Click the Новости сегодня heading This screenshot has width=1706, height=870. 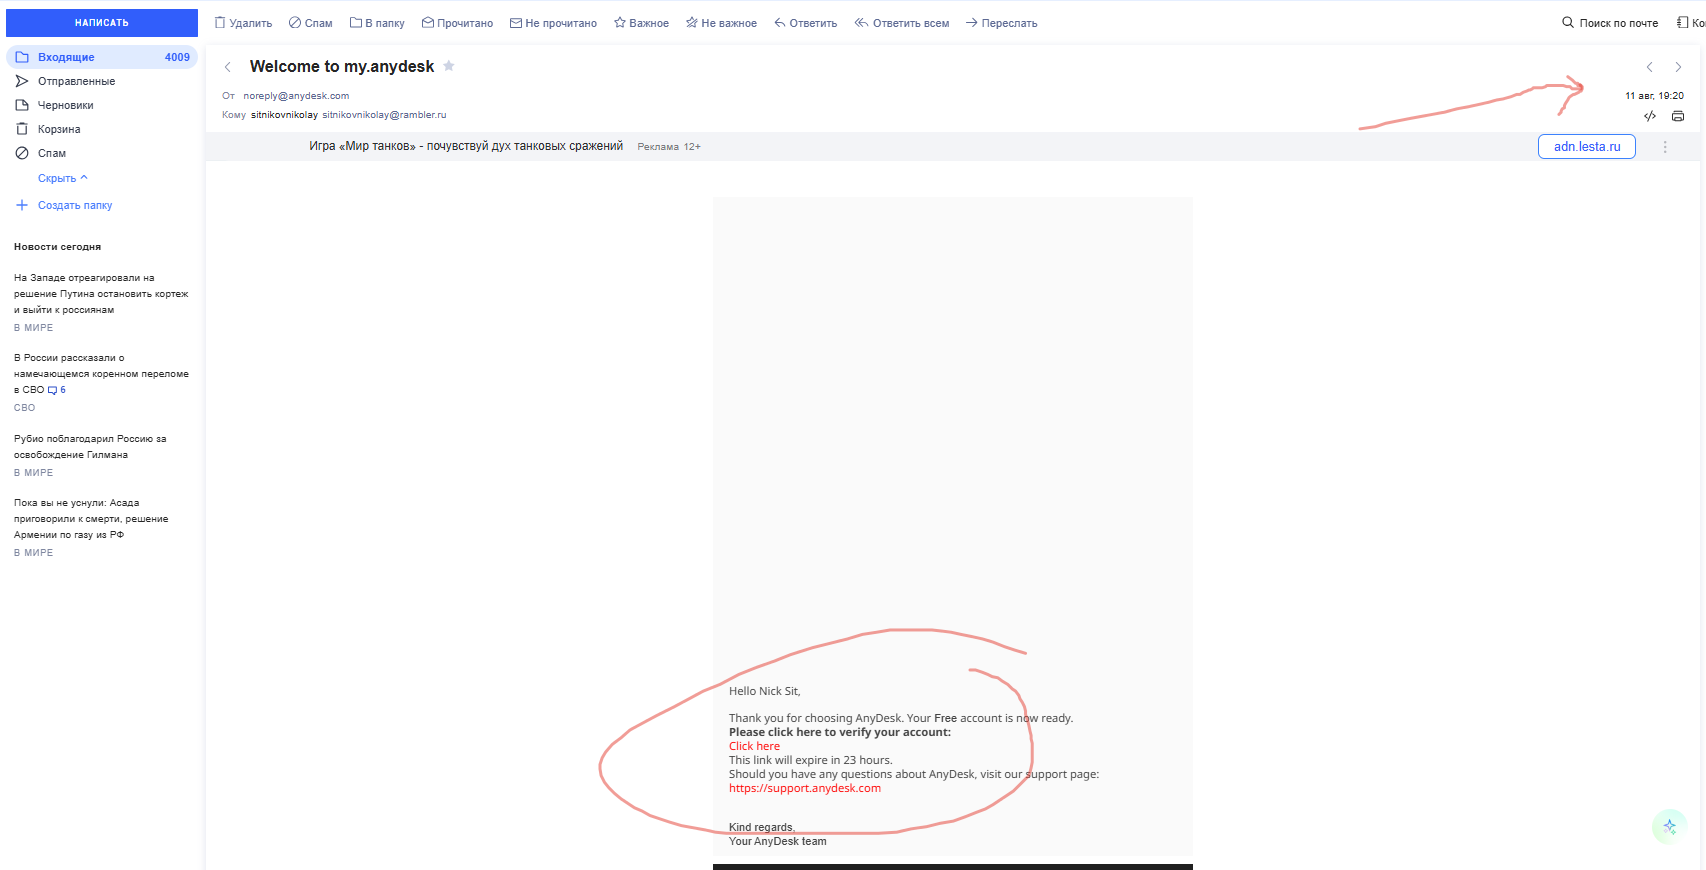(57, 247)
